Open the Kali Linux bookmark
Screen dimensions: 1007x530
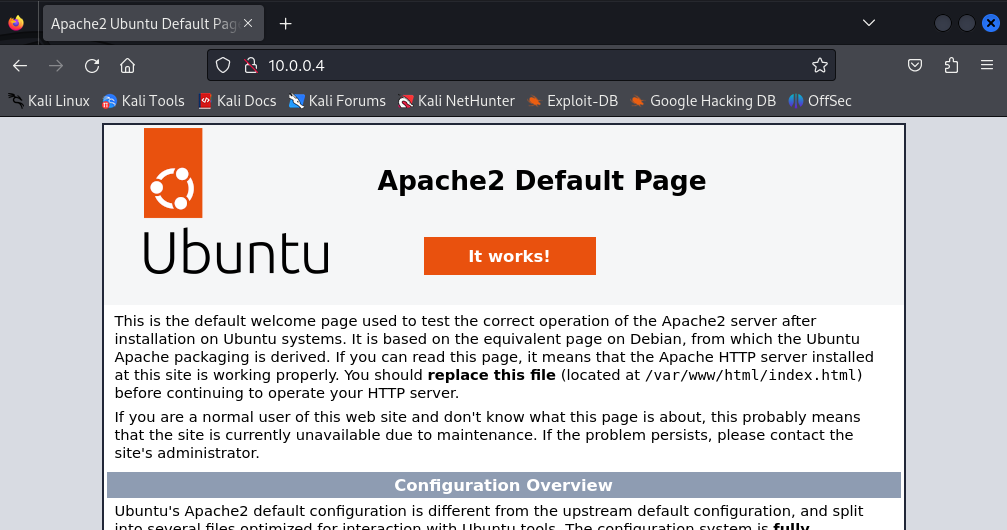49,101
